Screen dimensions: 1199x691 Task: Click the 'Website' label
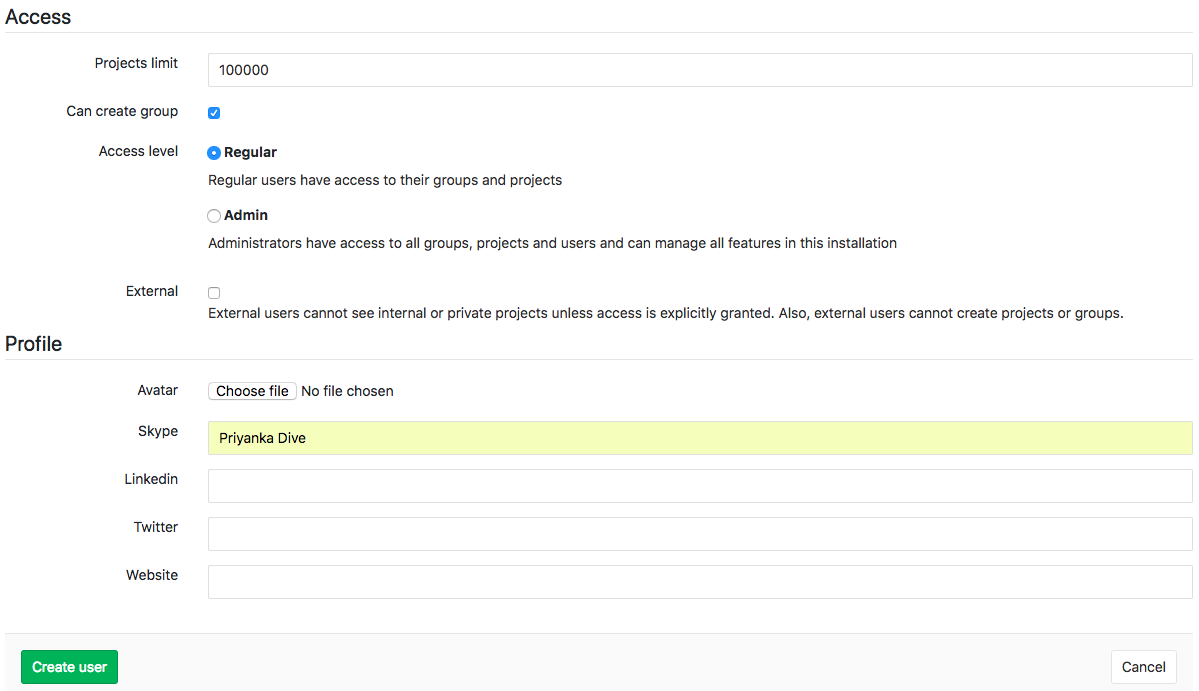coord(152,575)
